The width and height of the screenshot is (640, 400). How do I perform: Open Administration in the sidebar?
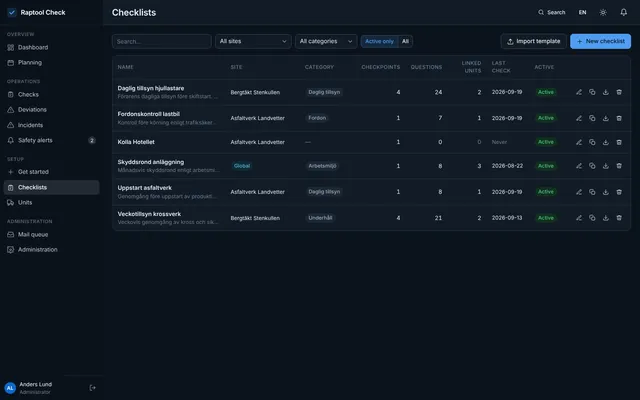51,249
